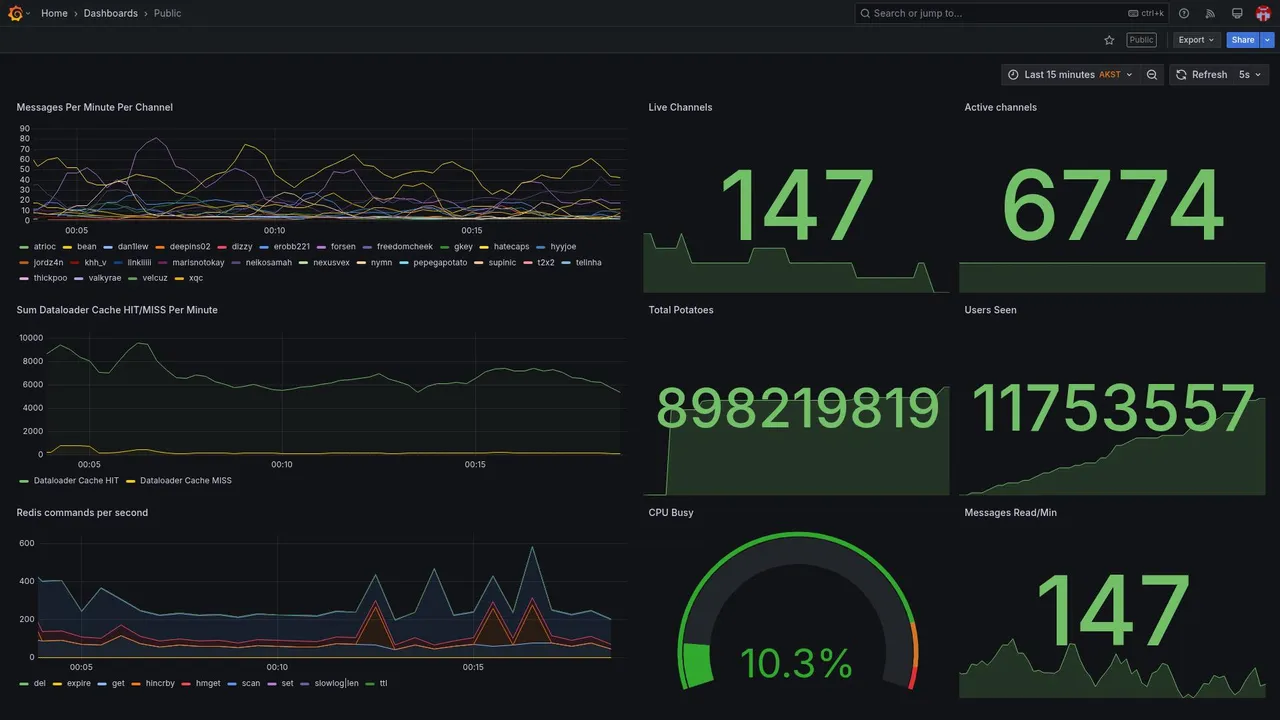Open the help question mark icon
Viewport: 1280px width, 720px height.
[1184, 13]
